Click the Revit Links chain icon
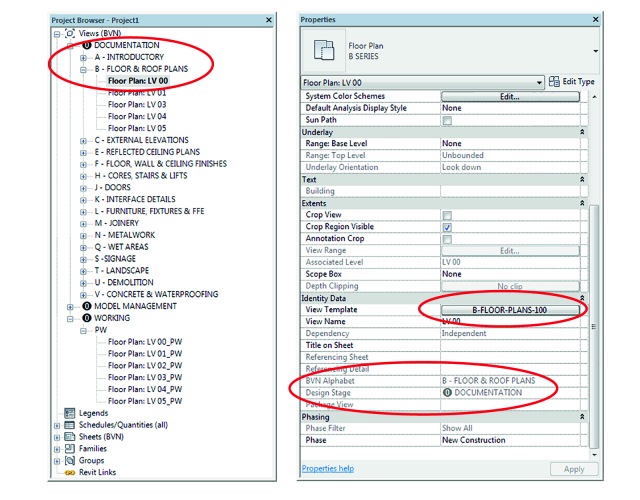 (x=70, y=473)
